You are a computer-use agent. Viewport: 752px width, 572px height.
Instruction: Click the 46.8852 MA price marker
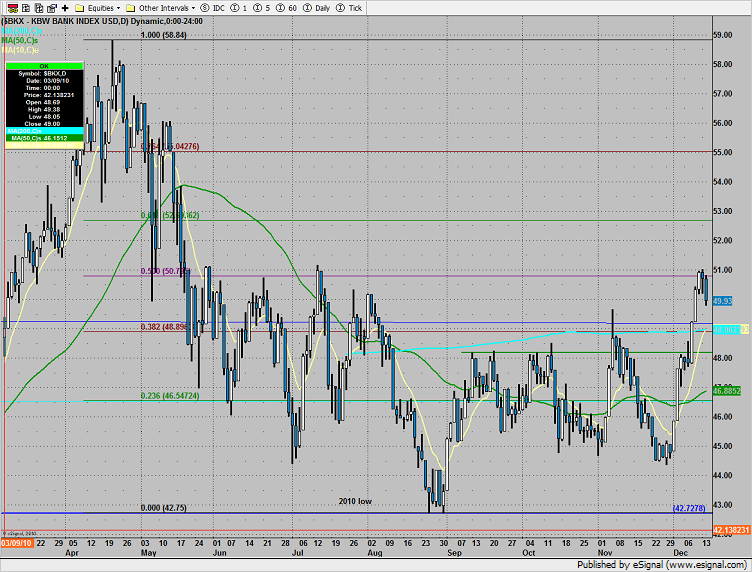coord(727,391)
